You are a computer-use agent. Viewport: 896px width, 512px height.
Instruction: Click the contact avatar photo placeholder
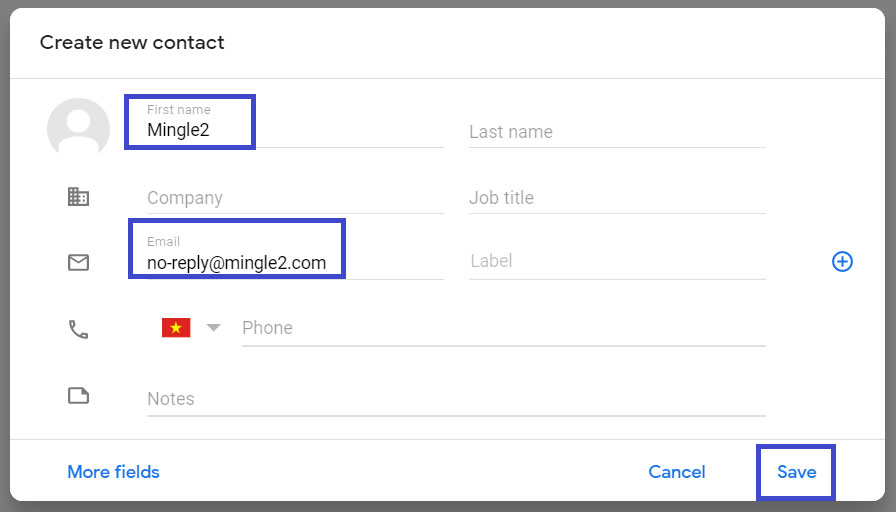pyautogui.click(x=78, y=128)
